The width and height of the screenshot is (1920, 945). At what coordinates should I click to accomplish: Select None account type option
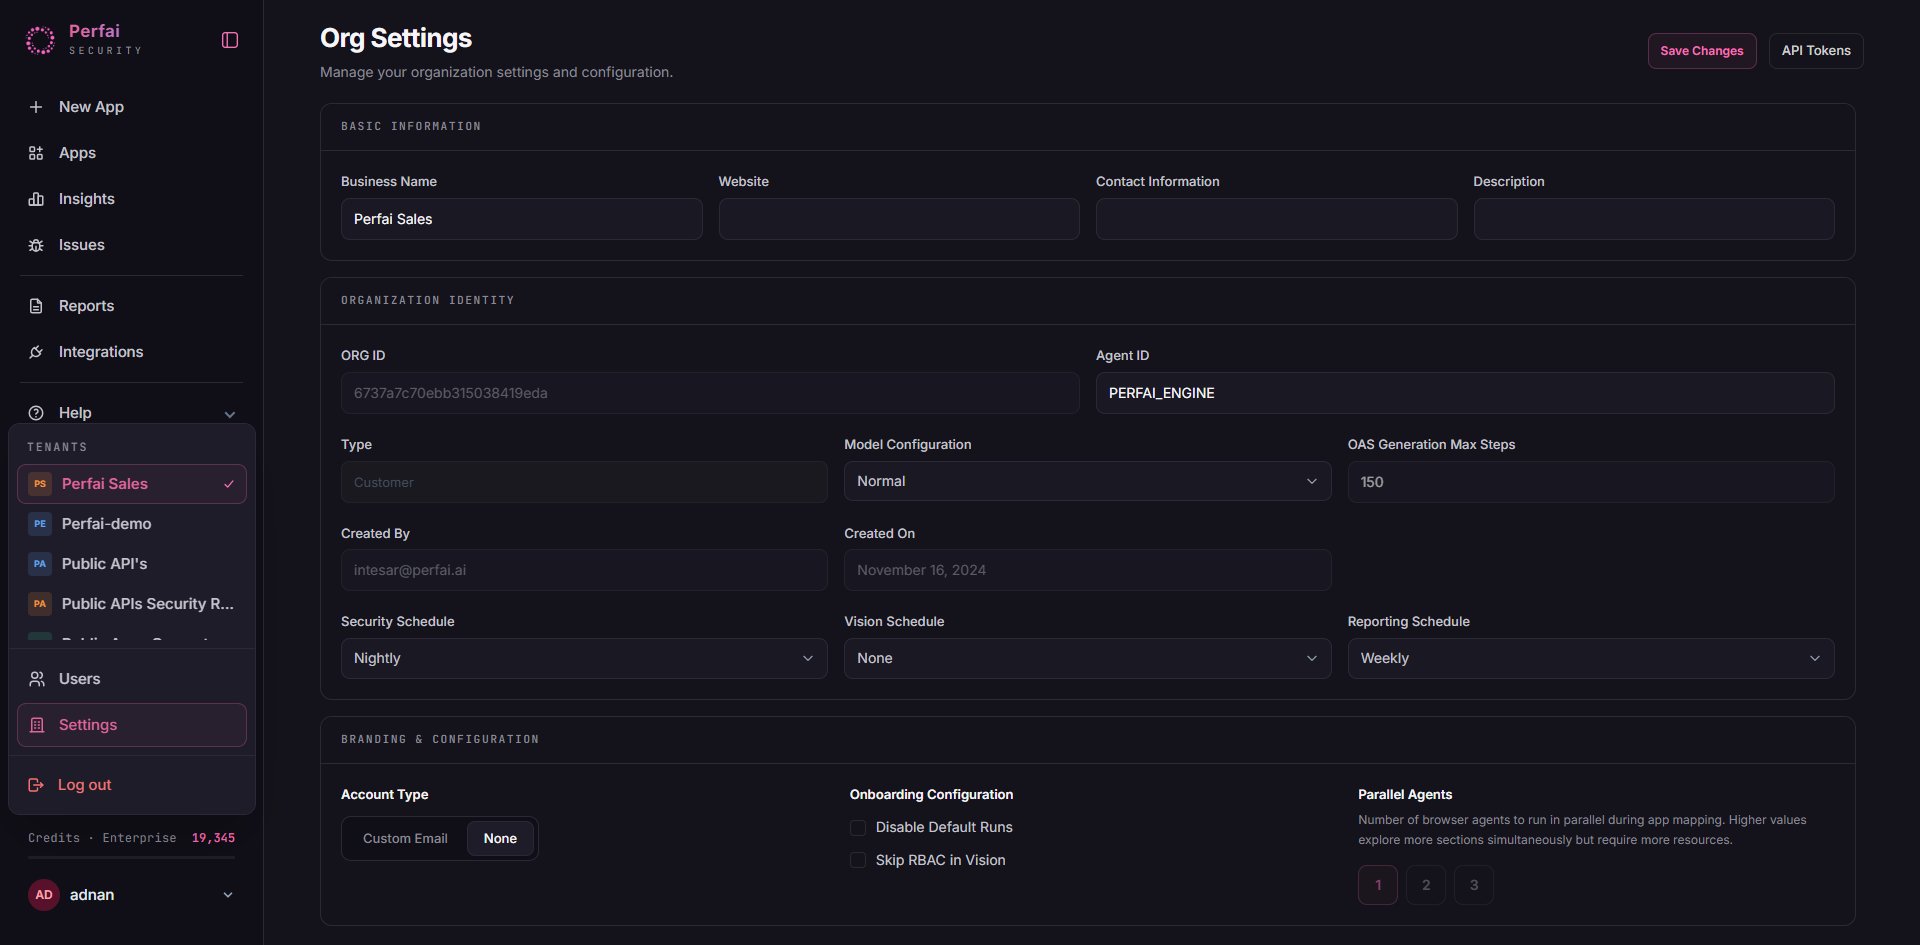pyautogui.click(x=500, y=839)
